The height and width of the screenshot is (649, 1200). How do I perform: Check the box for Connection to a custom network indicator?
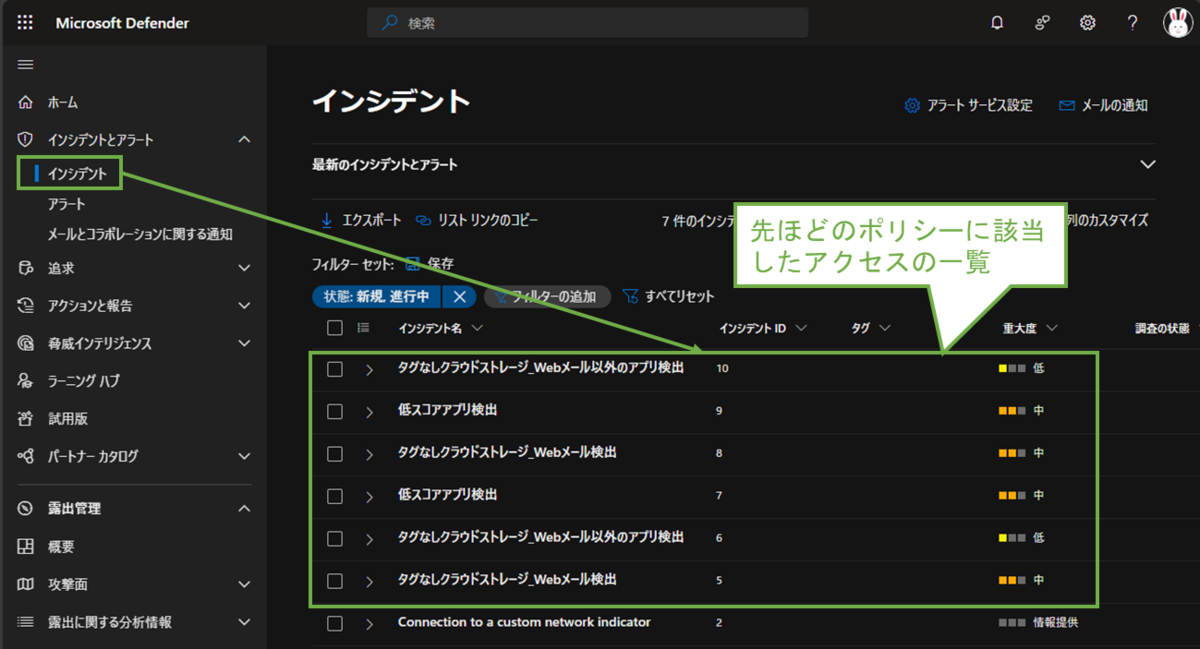pyautogui.click(x=335, y=623)
